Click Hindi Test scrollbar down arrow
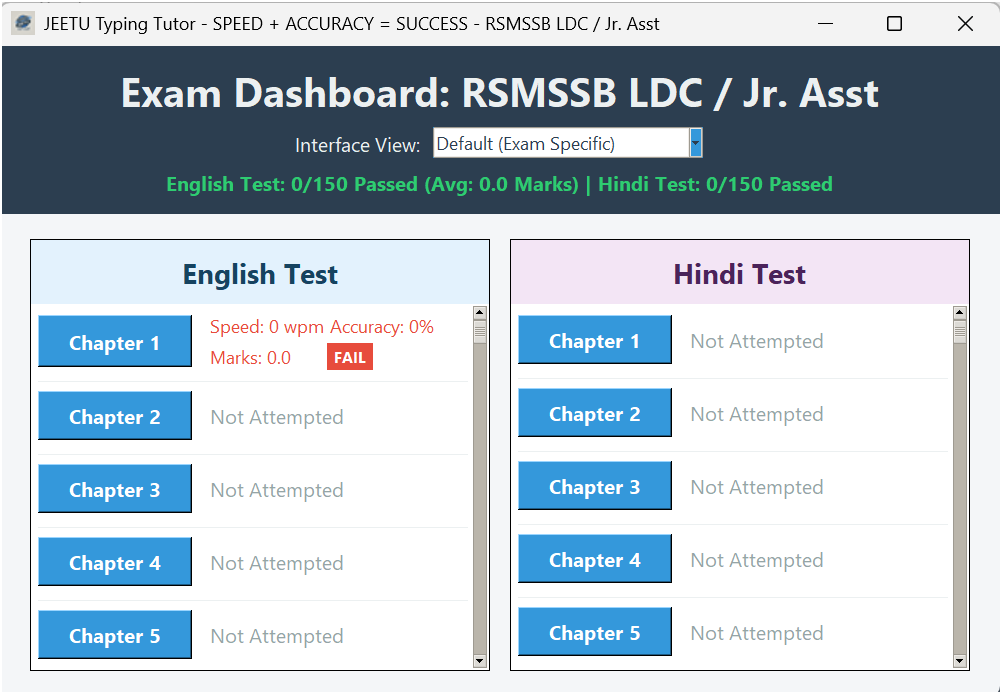The height and width of the screenshot is (694, 1002). (x=960, y=660)
